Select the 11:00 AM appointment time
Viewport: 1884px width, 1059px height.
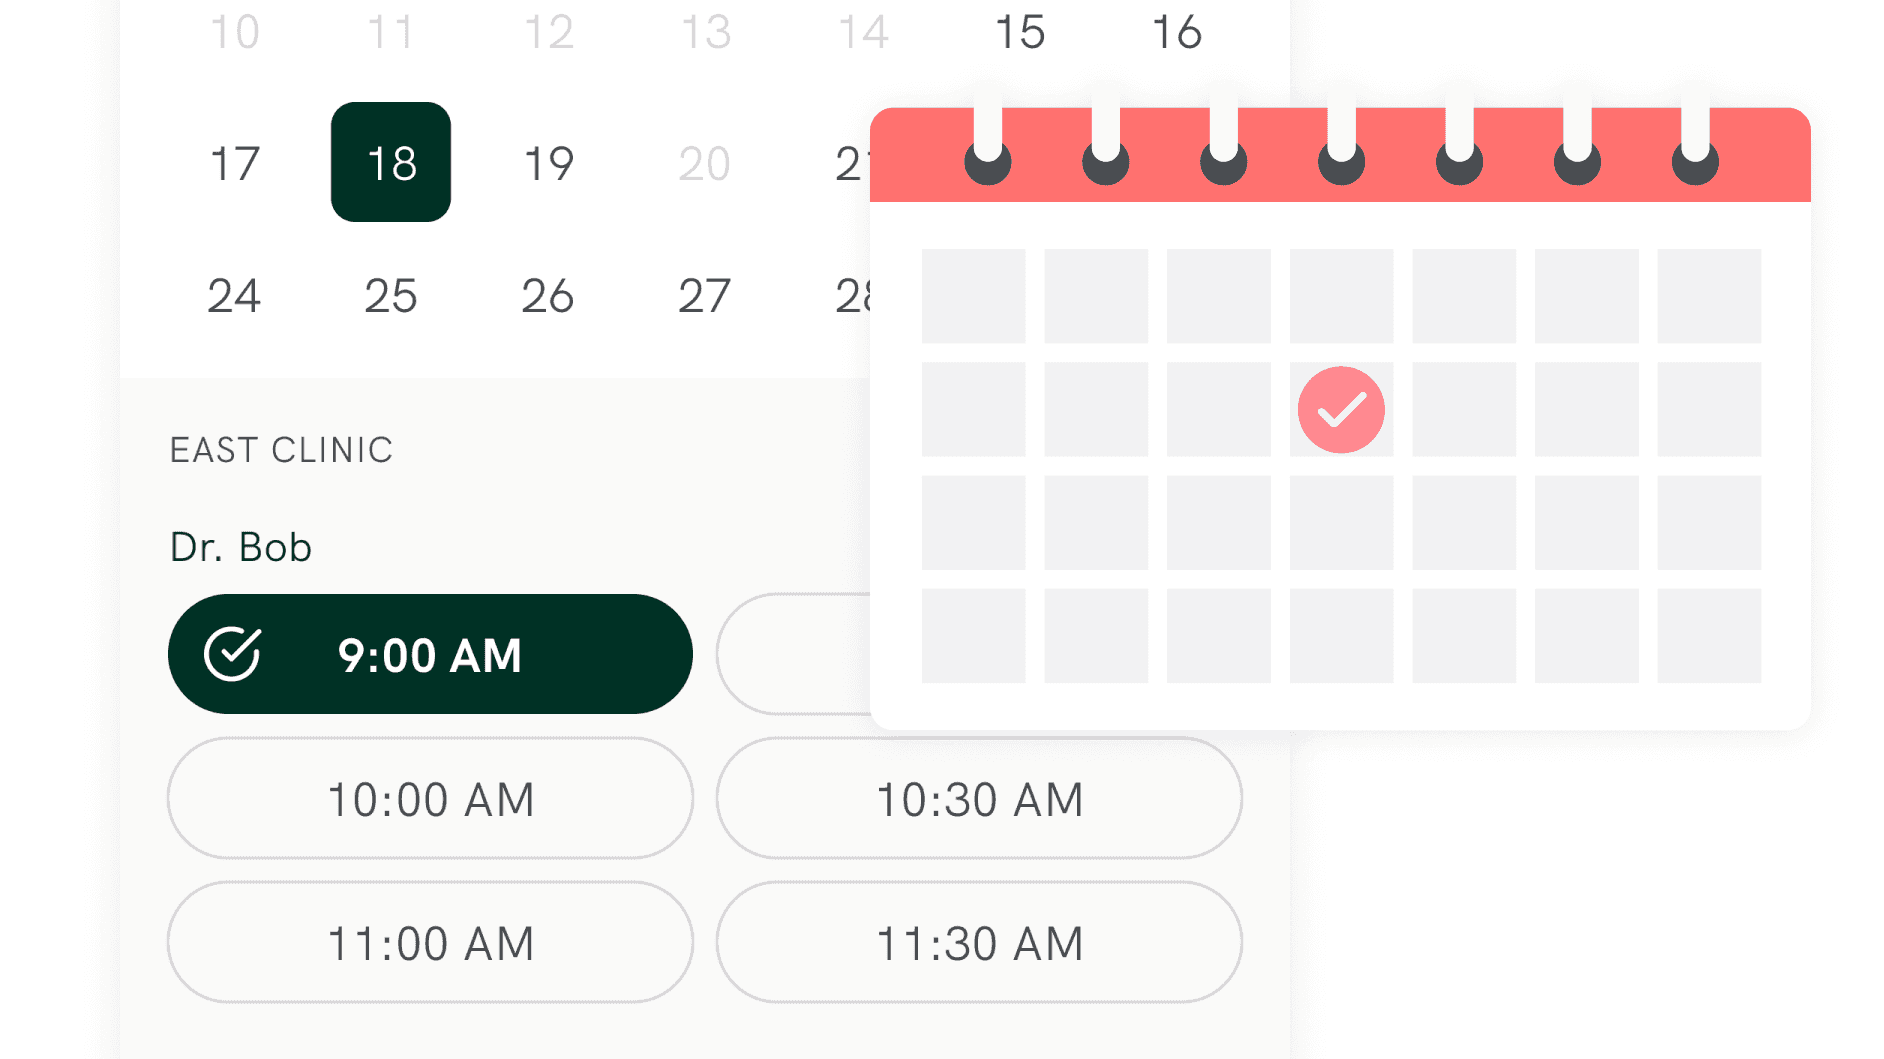pyautogui.click(x=430, y=943)
